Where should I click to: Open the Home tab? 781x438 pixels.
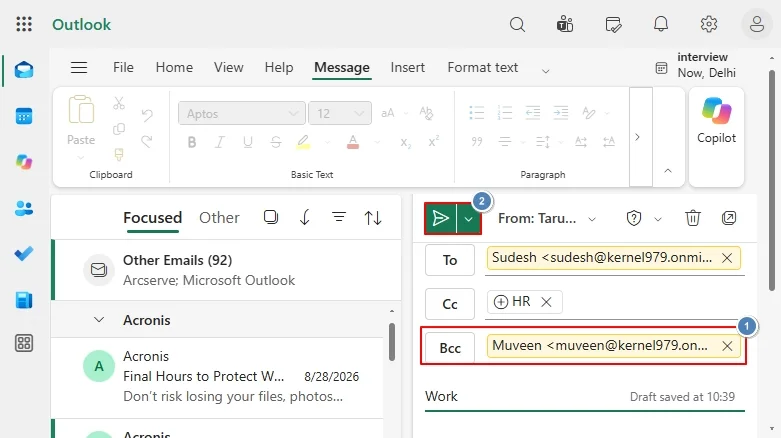point(174,67)
